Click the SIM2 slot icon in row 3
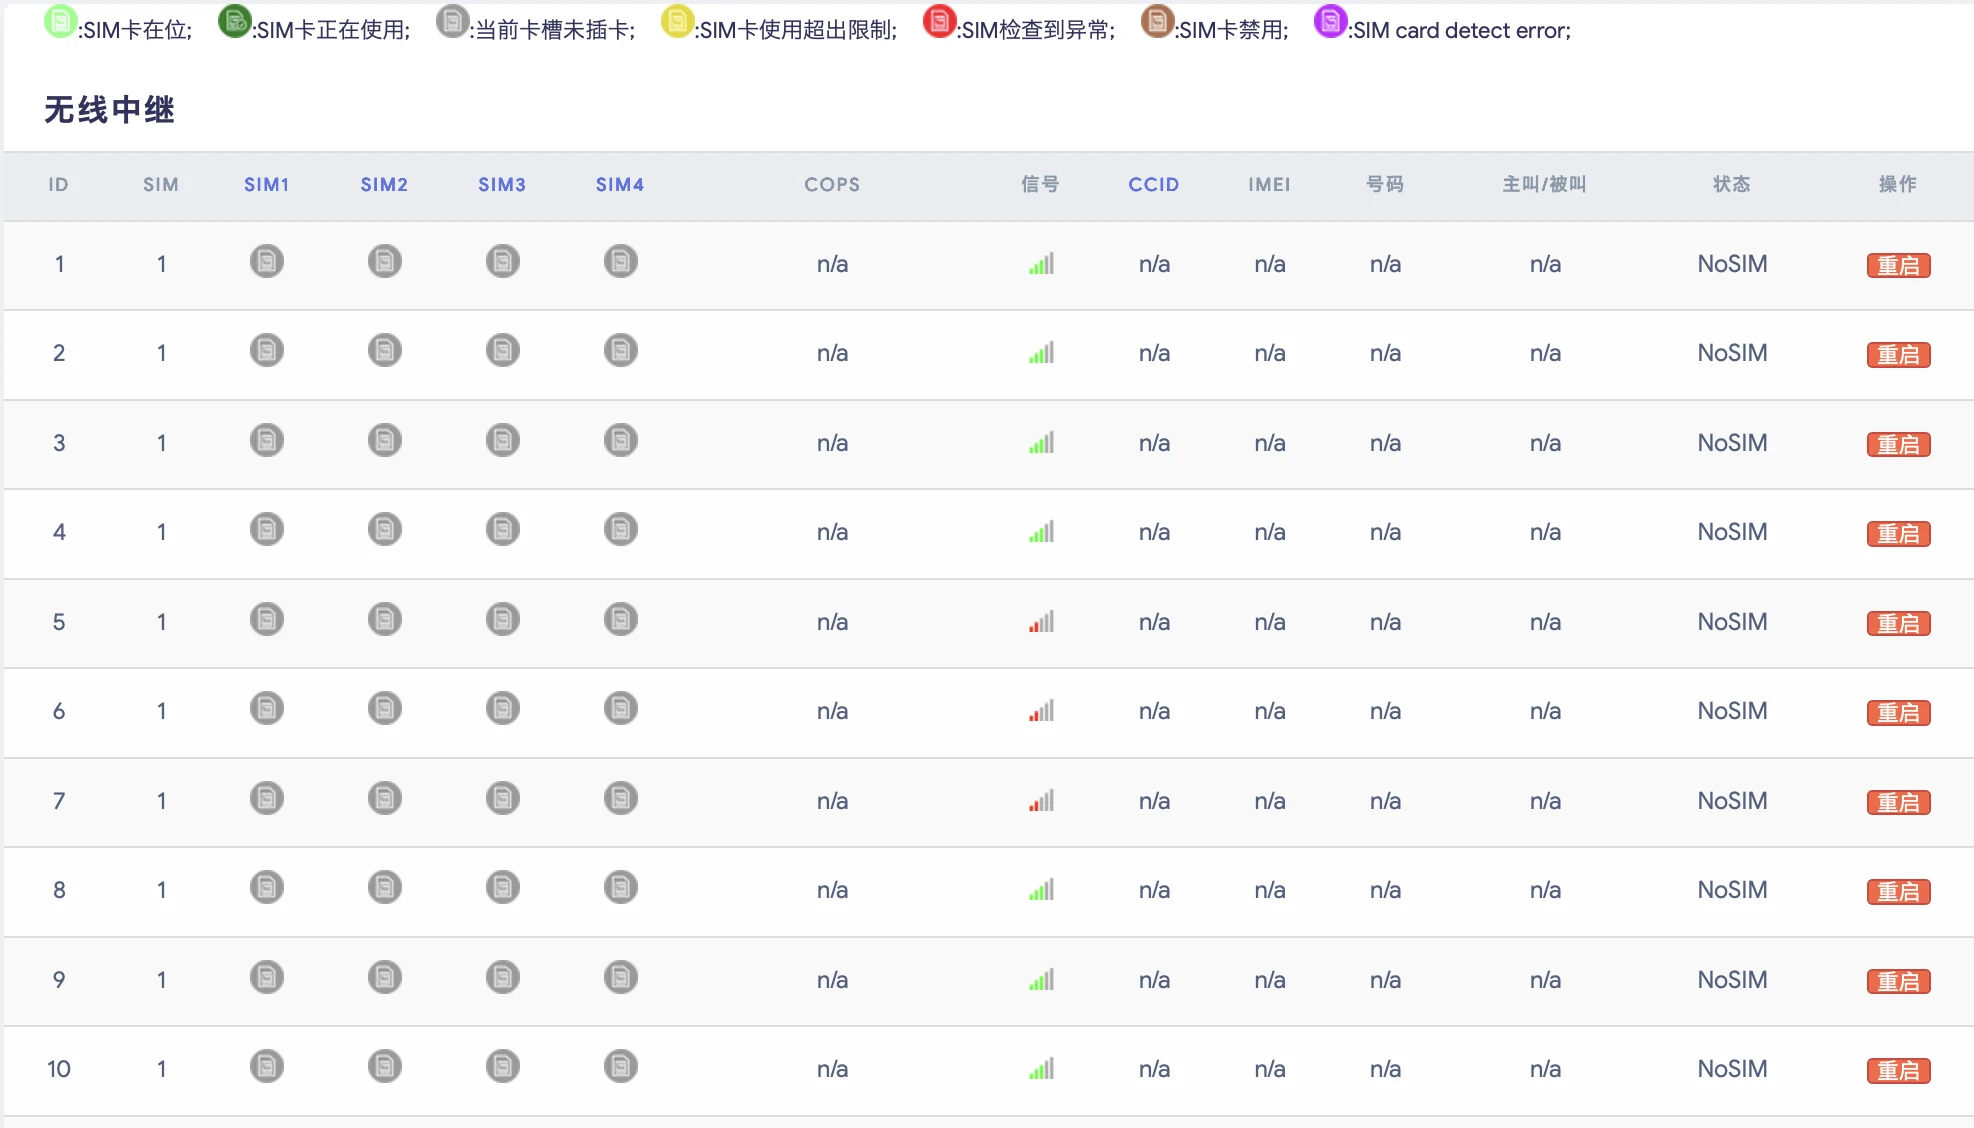This screenshot has width=1974, height=1128. click(384, 441)
